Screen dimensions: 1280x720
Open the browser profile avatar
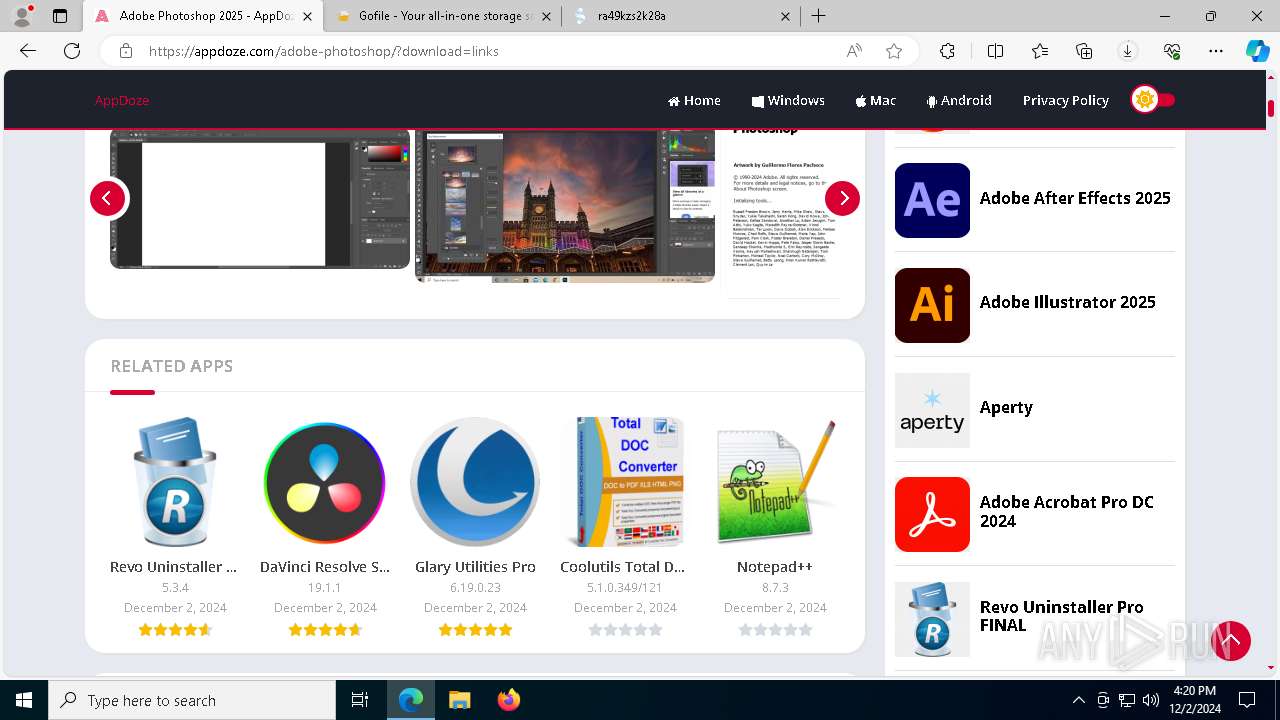22,16
